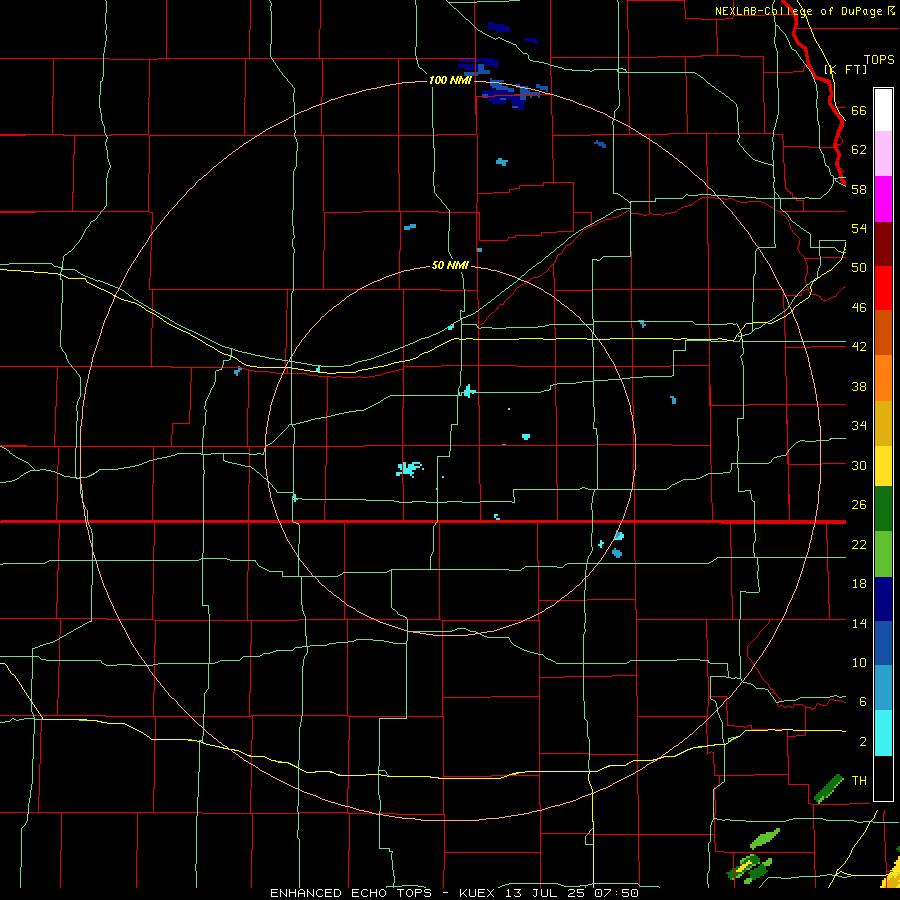The height and width of the screenshot is (900, 900).
Task: Select the light pink legend color segment
Action: [883, 154]
